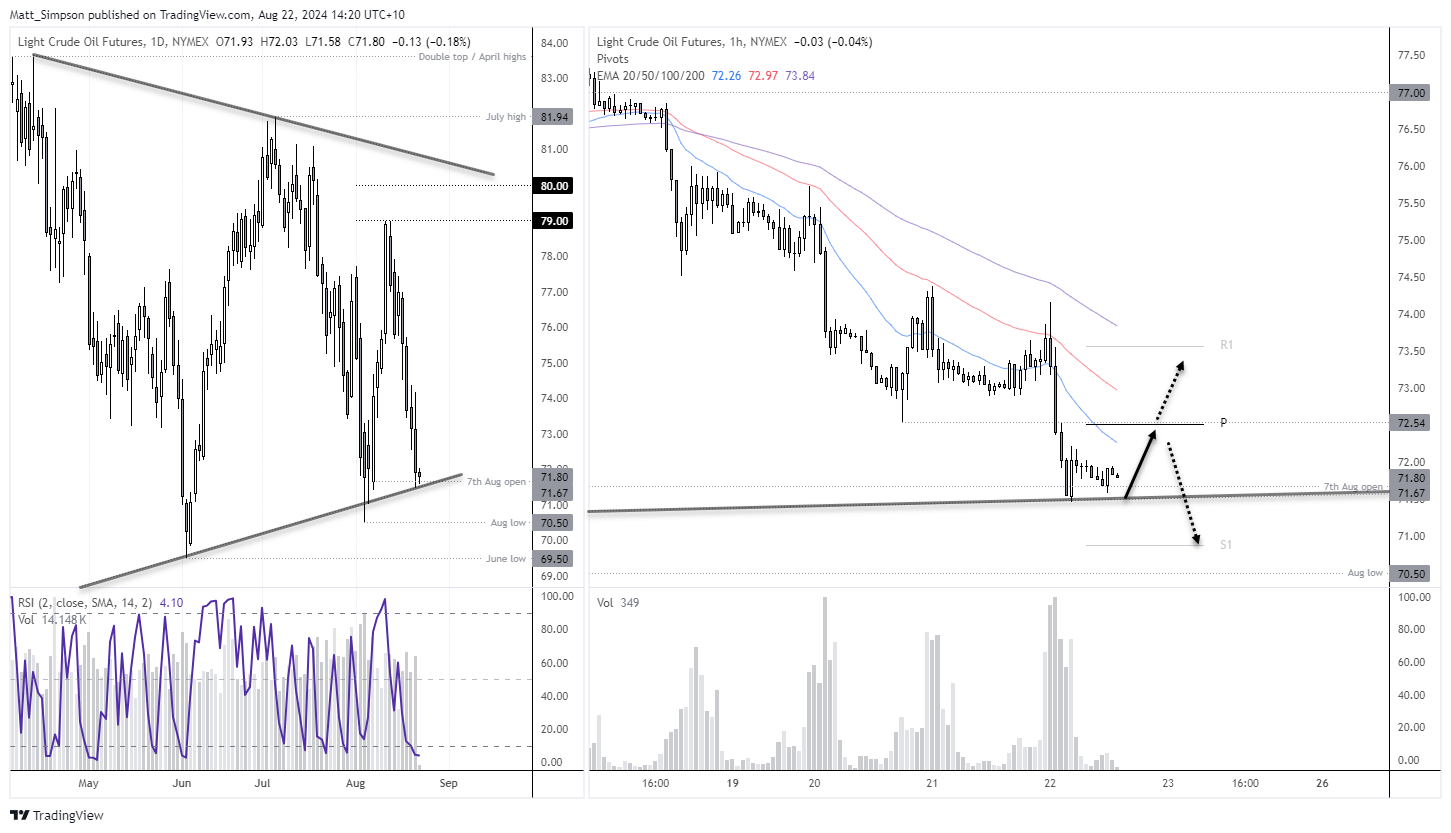This screenshot has width=1451, height=833.
Task: Click the EMA value 73.84
Action: (802, 75)
